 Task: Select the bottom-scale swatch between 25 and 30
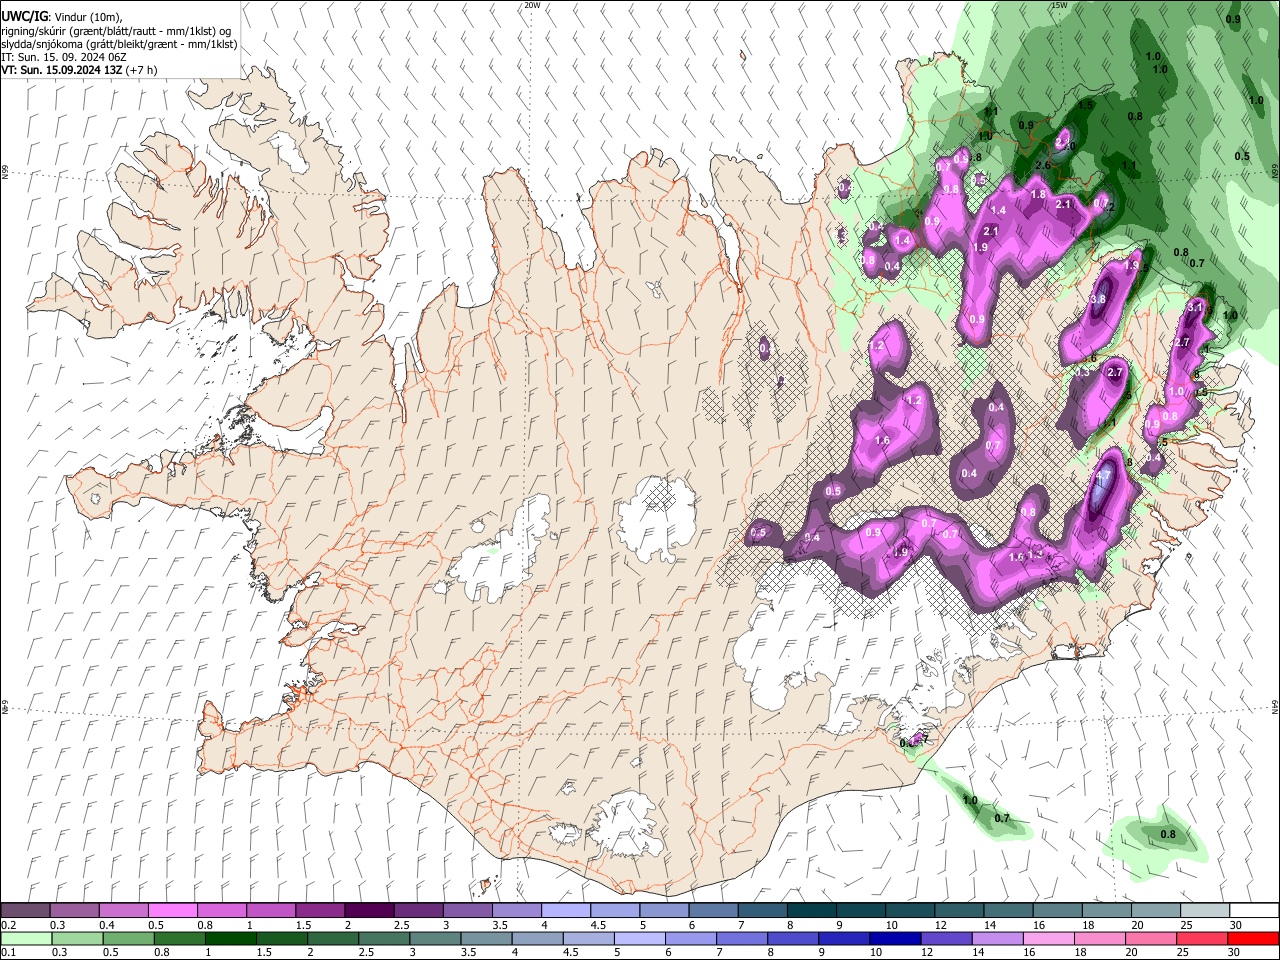click(x=1202, y=939)
